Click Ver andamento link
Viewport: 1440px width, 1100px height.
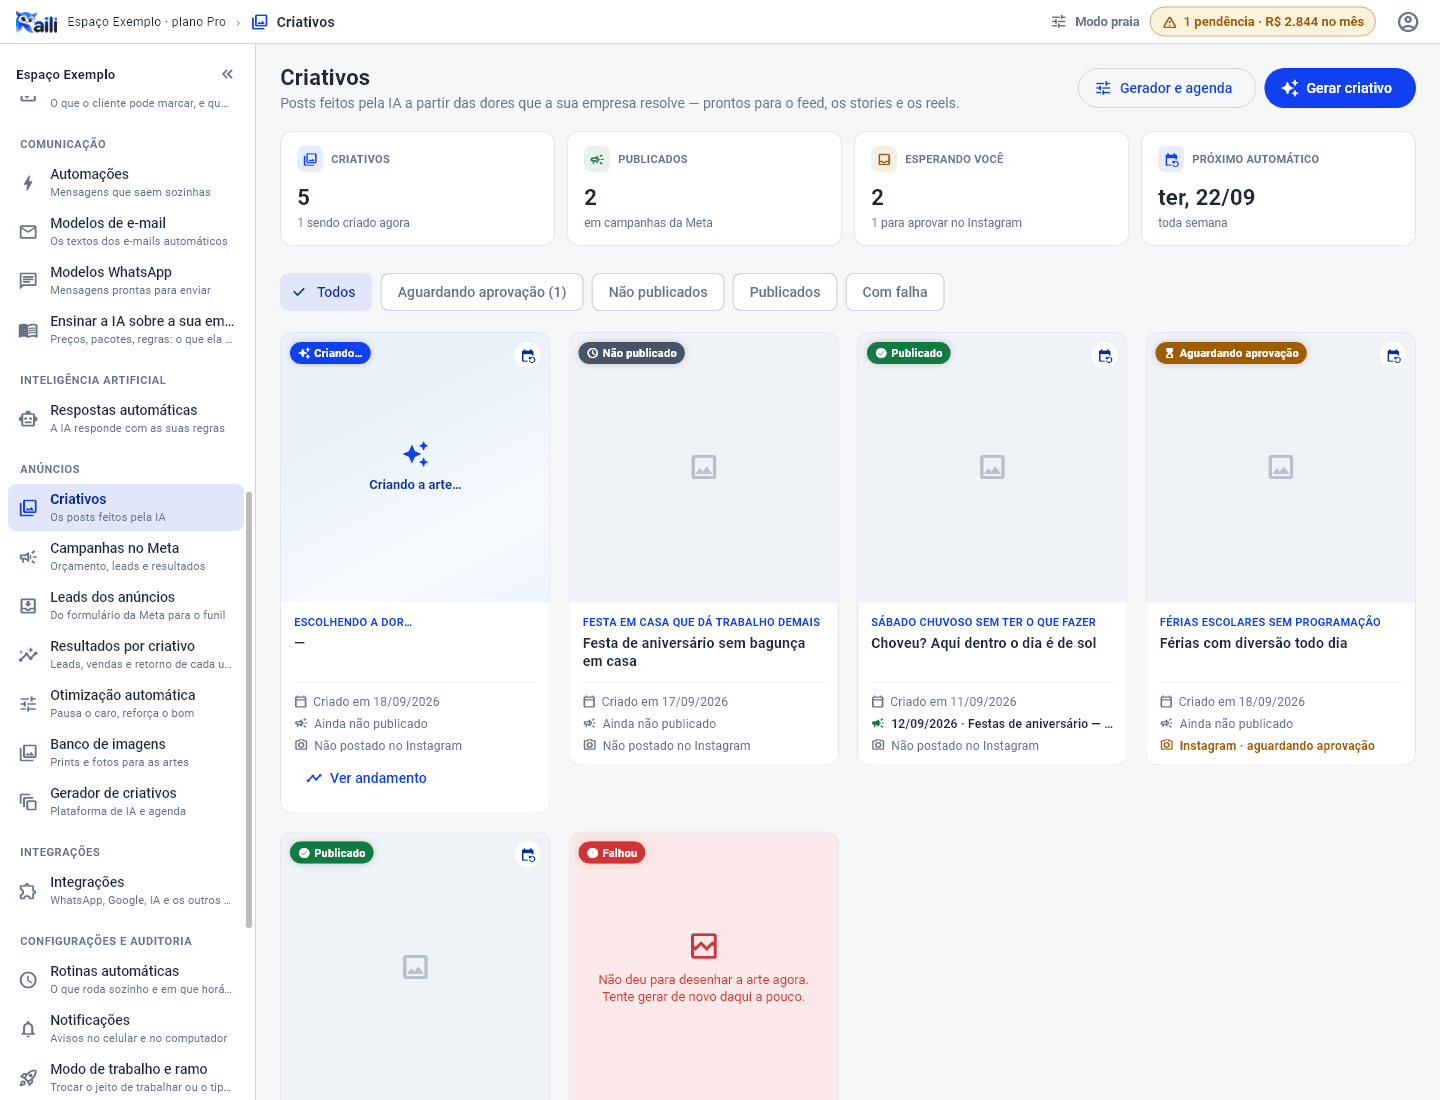pos(367,778)
